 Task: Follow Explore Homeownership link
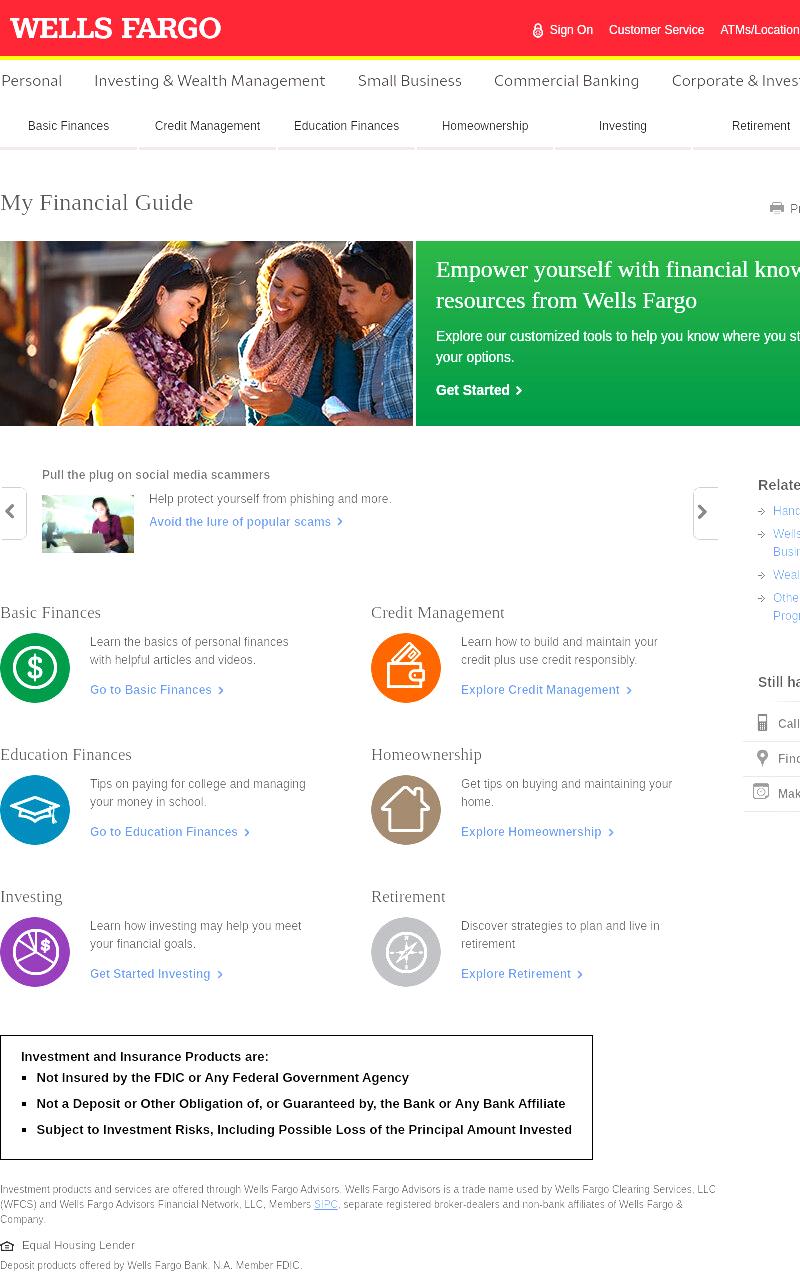click(531, 832)
